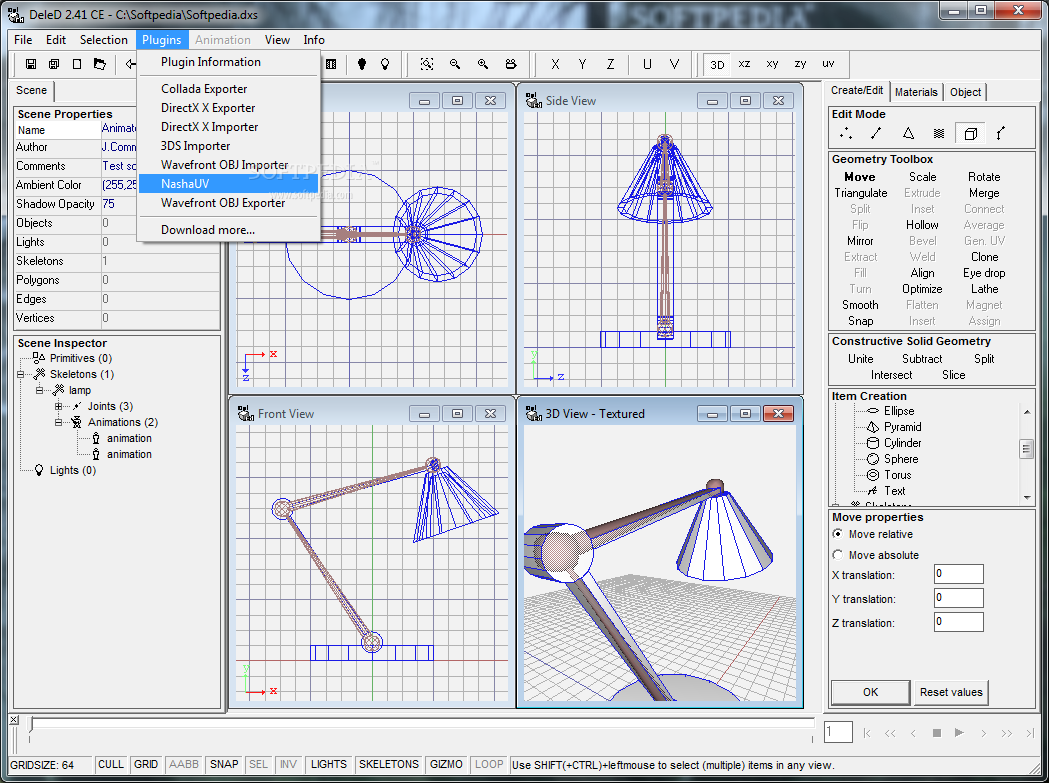Select triangle polygon edit mode icon
Screen dimensions: 1049x783
pos(908,133)
